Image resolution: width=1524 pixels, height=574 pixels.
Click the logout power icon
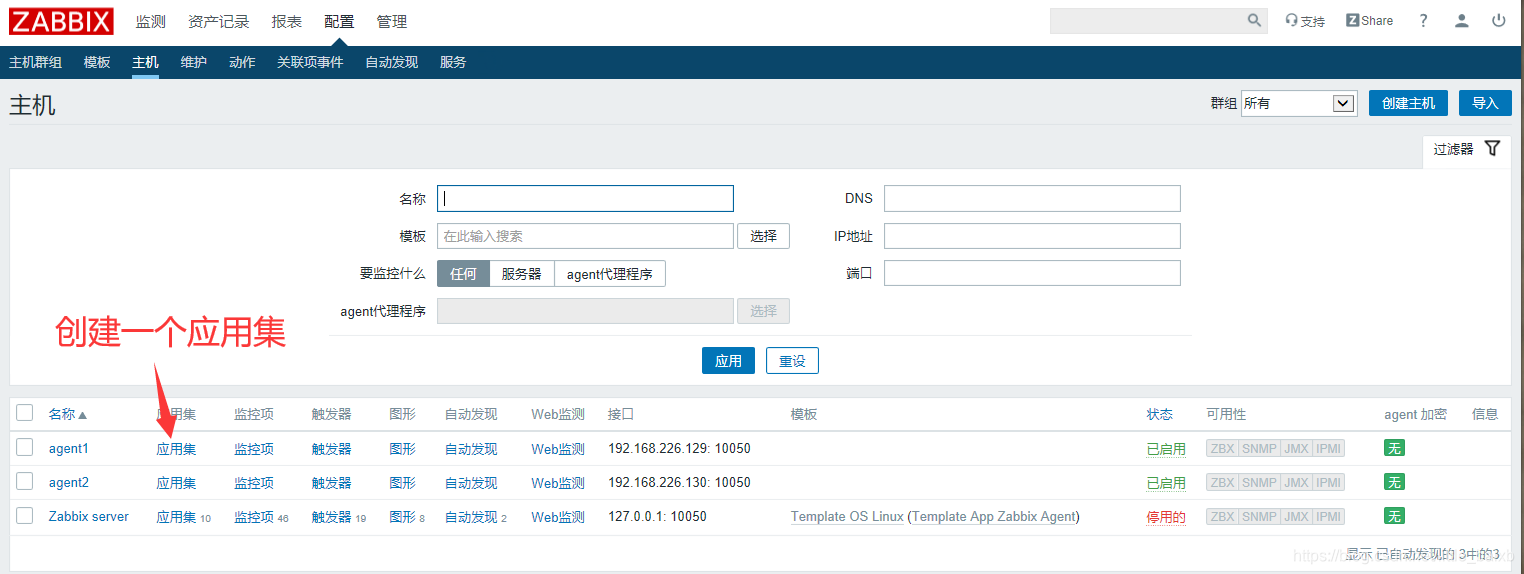pos(1499,21)
